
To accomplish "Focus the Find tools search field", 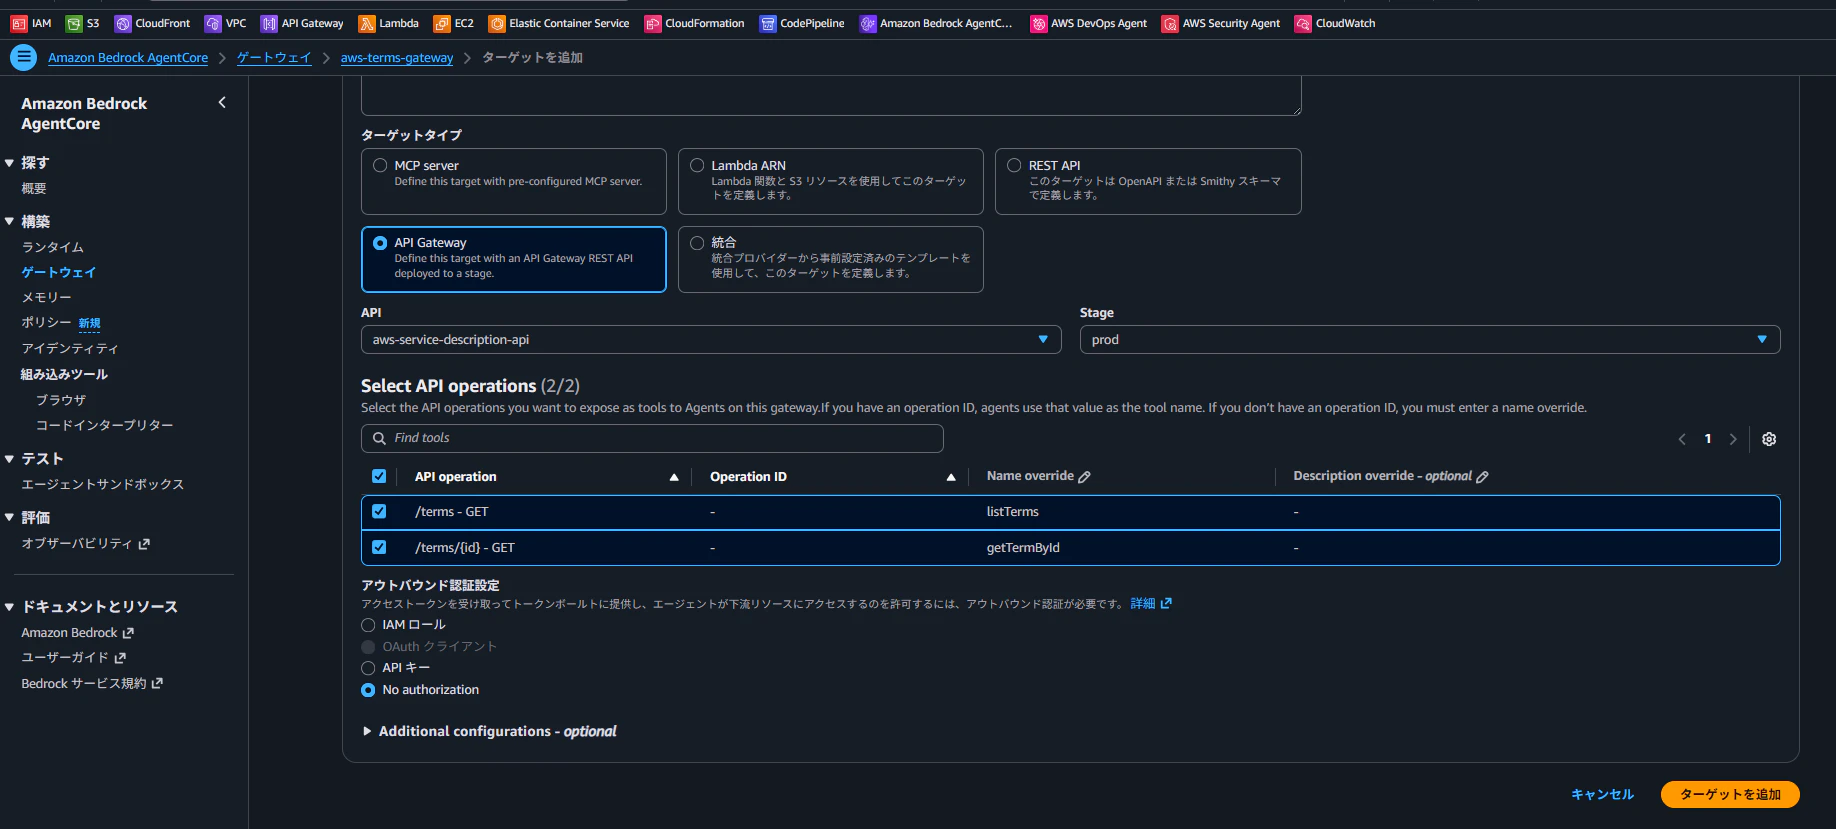I will [652, 438].
